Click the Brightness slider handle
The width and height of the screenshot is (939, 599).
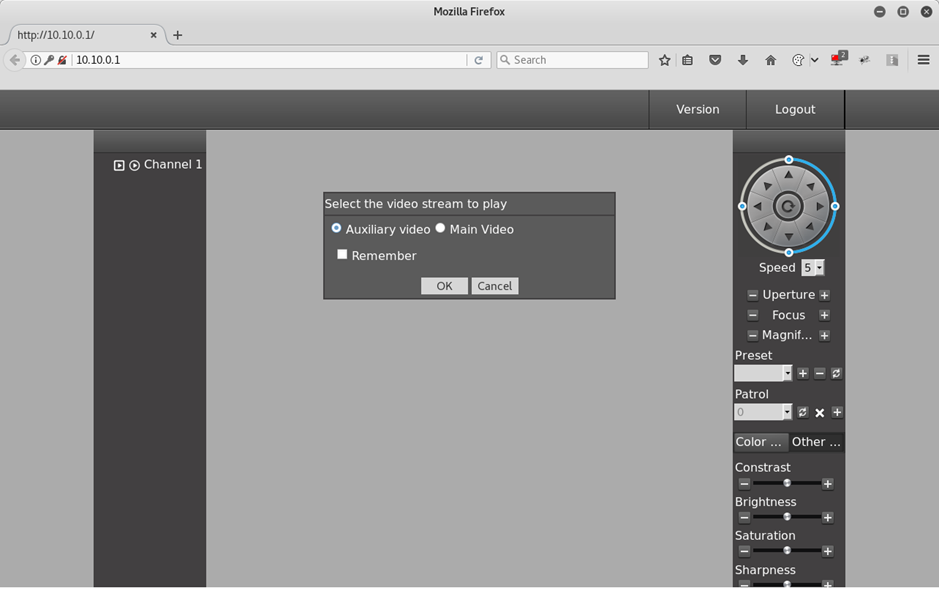[787, 517]
